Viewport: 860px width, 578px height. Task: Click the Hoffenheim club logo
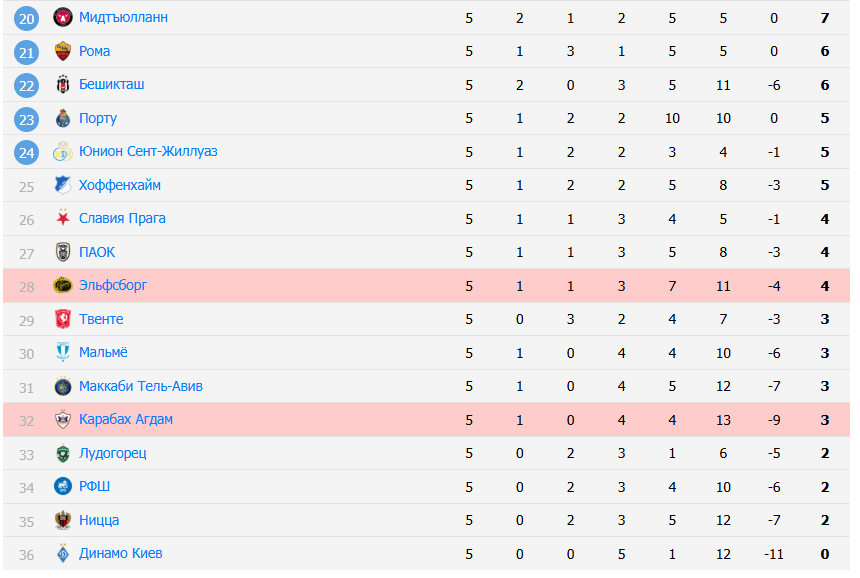pyautogui.click(x=63, y=185)
